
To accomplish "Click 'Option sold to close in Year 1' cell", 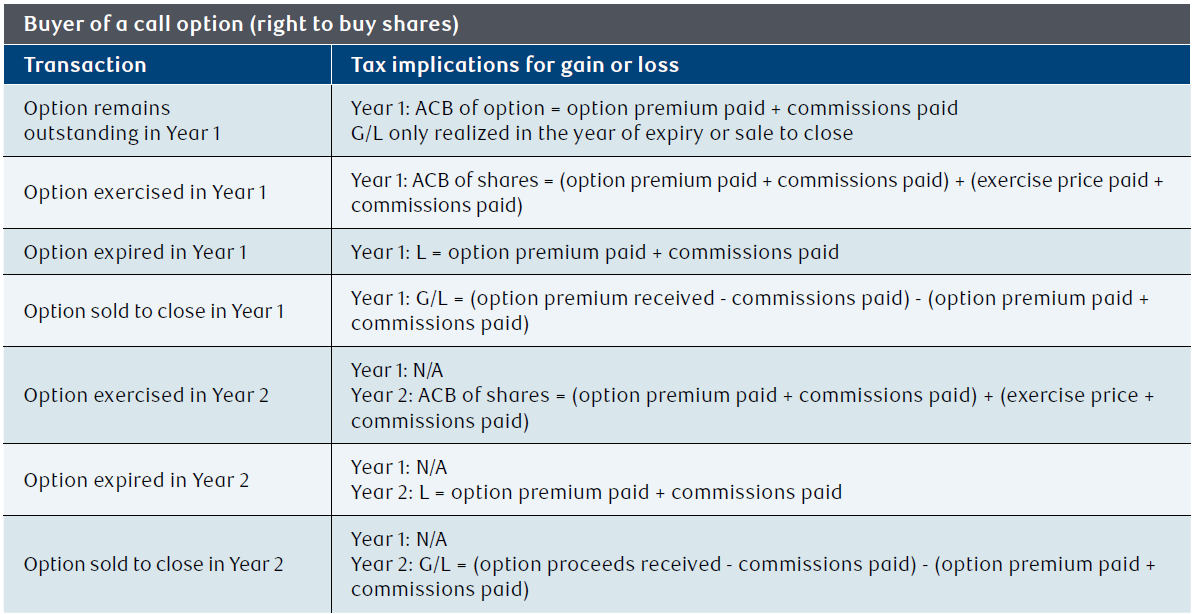I will tap(168, 311).
